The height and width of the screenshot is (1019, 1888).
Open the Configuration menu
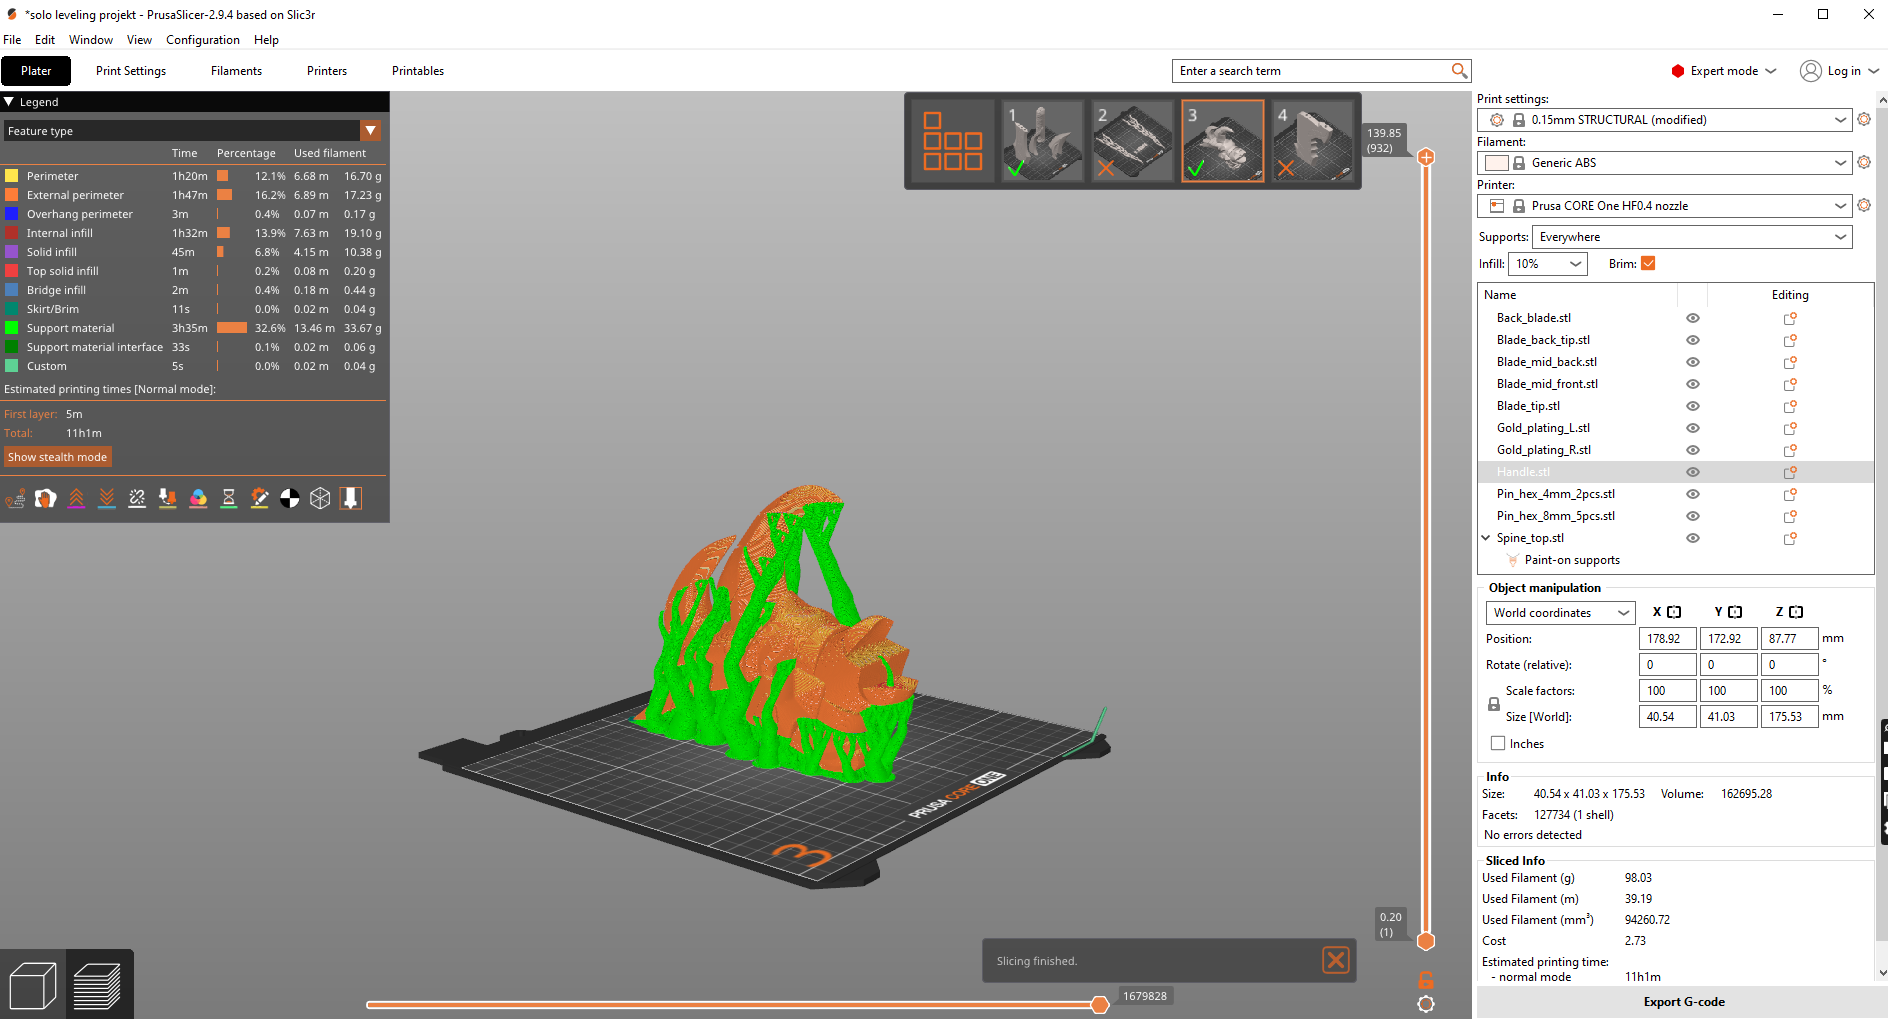pyautogui.click(x=203, y=40)
